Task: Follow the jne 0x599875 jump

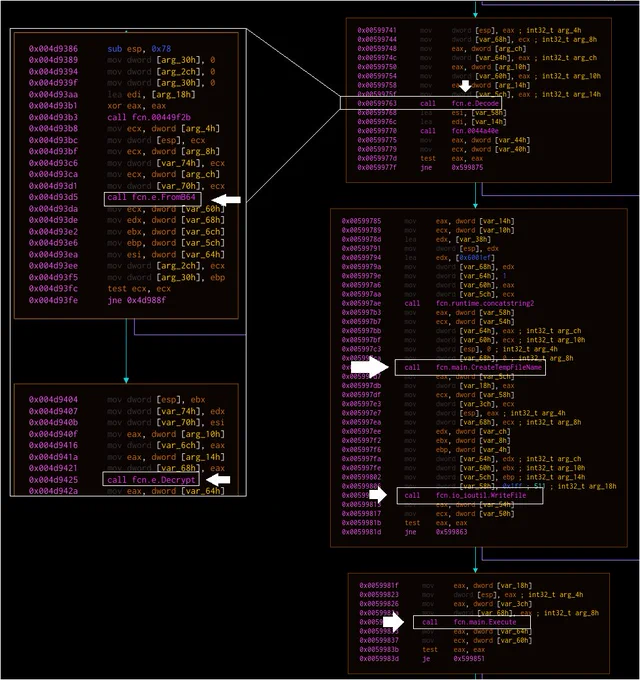Action: click(451, 167)
